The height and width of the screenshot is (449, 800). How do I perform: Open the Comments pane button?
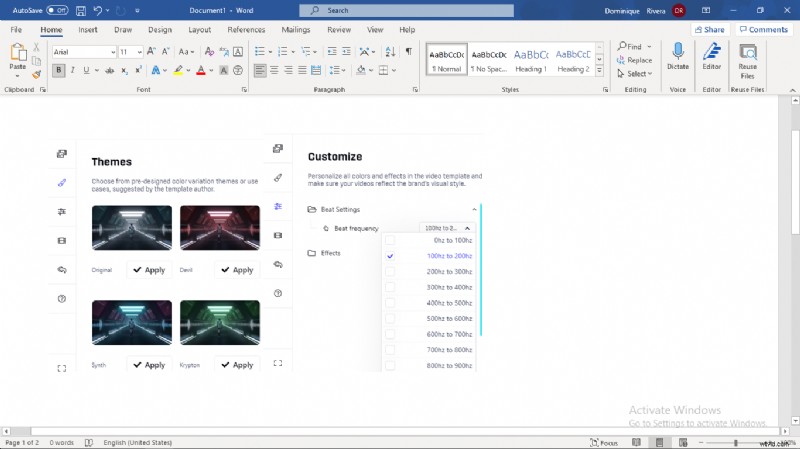763,30
